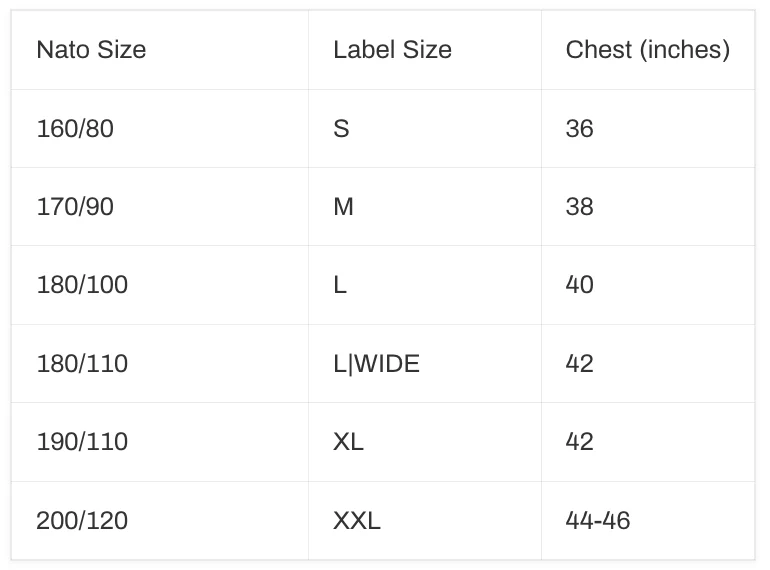Click the chest value 44-46

click(x=598, y=520)
